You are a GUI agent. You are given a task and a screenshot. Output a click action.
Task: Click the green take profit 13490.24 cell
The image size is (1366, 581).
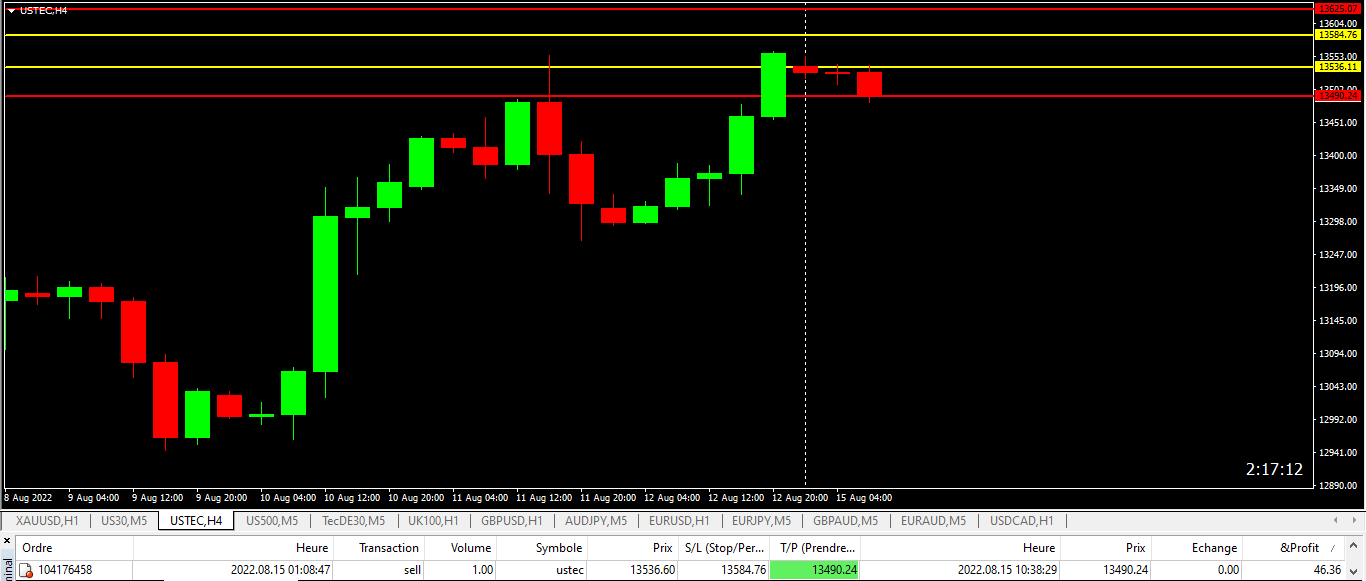(x=815, y=570)
